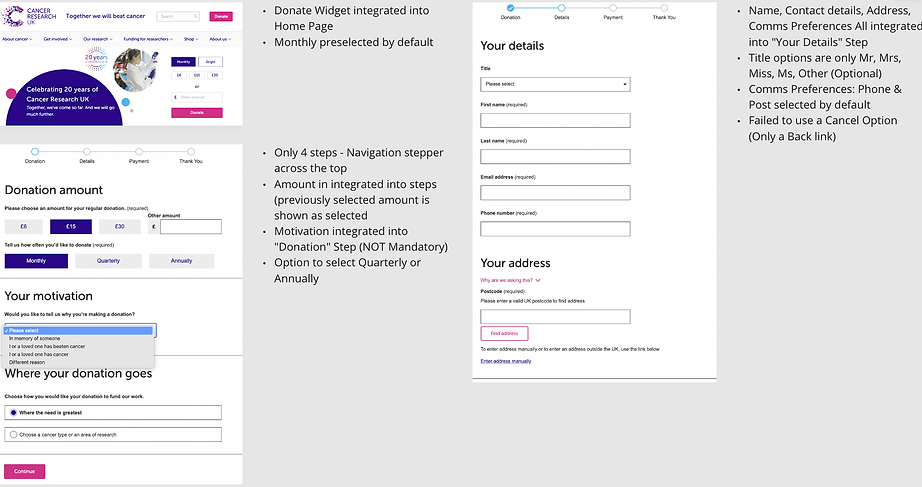
Task: Click the First name input field
Action: tap(555, 121)
